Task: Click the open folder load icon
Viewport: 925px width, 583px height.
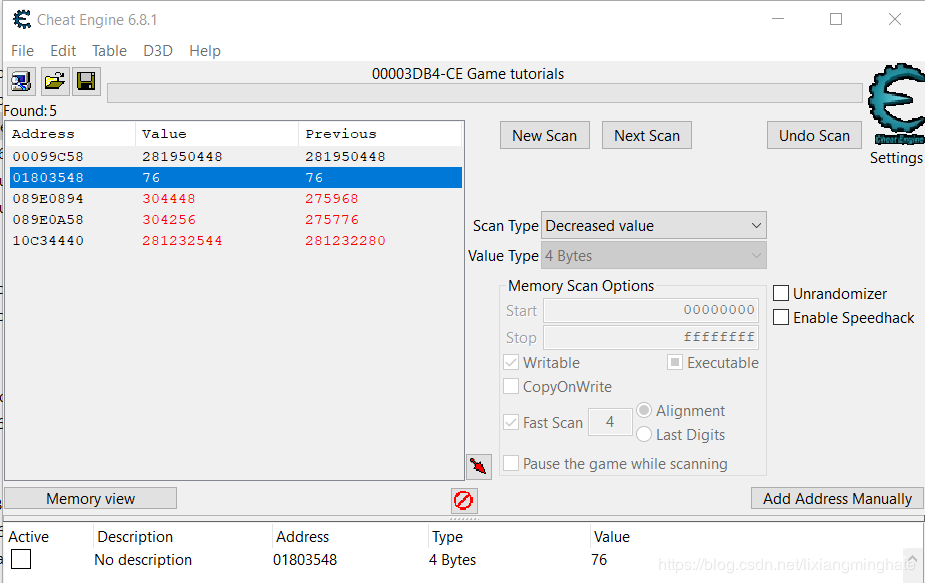Action: point(54,82)
